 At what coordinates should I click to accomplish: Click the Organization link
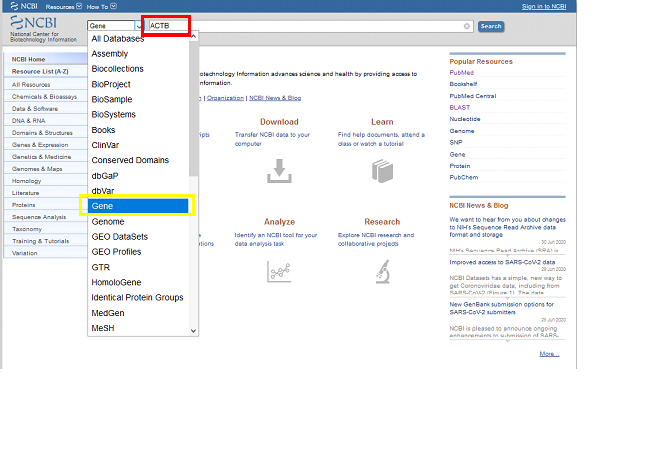tap(225, 98)
